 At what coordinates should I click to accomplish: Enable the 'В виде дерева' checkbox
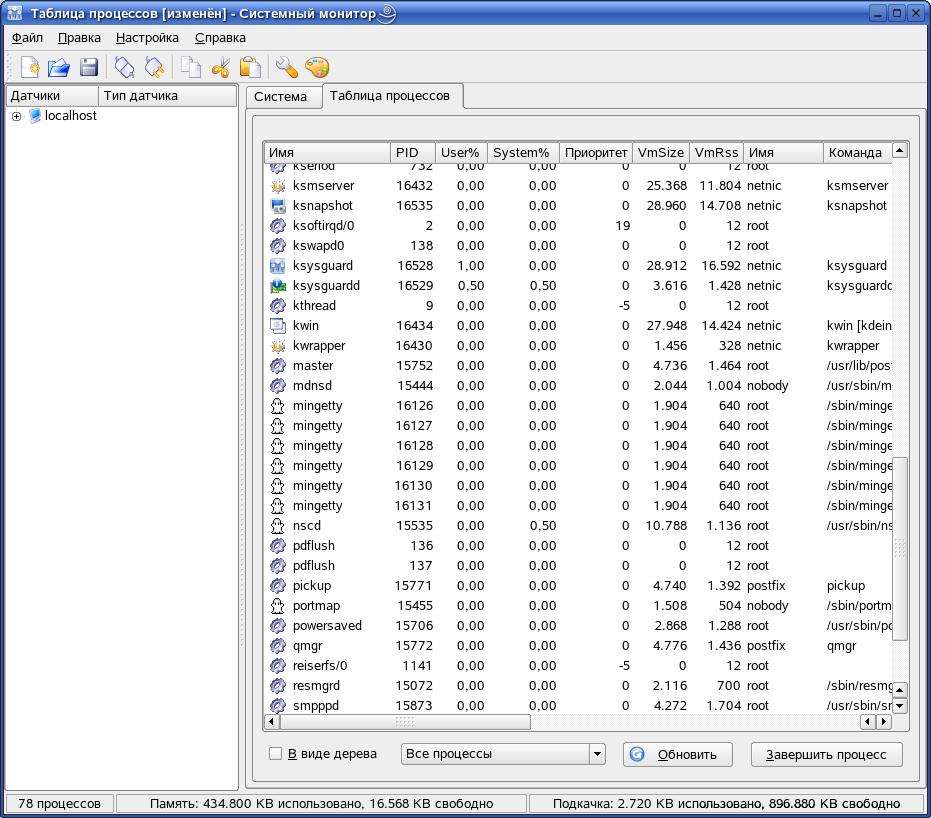[x=276, y=754]
